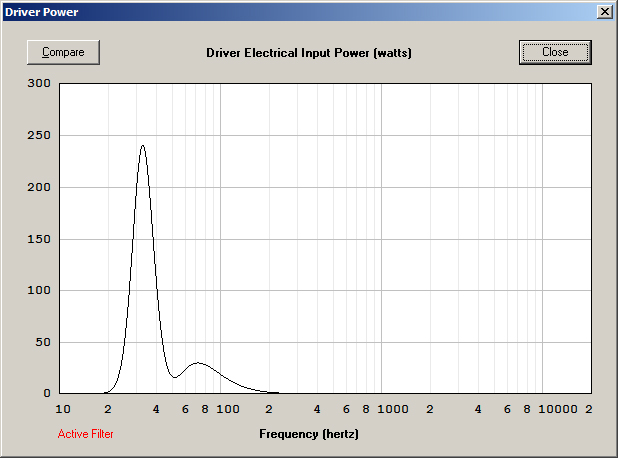
Task: Click the 250 value on the vertical axis
Action: [x=39, y=135]
